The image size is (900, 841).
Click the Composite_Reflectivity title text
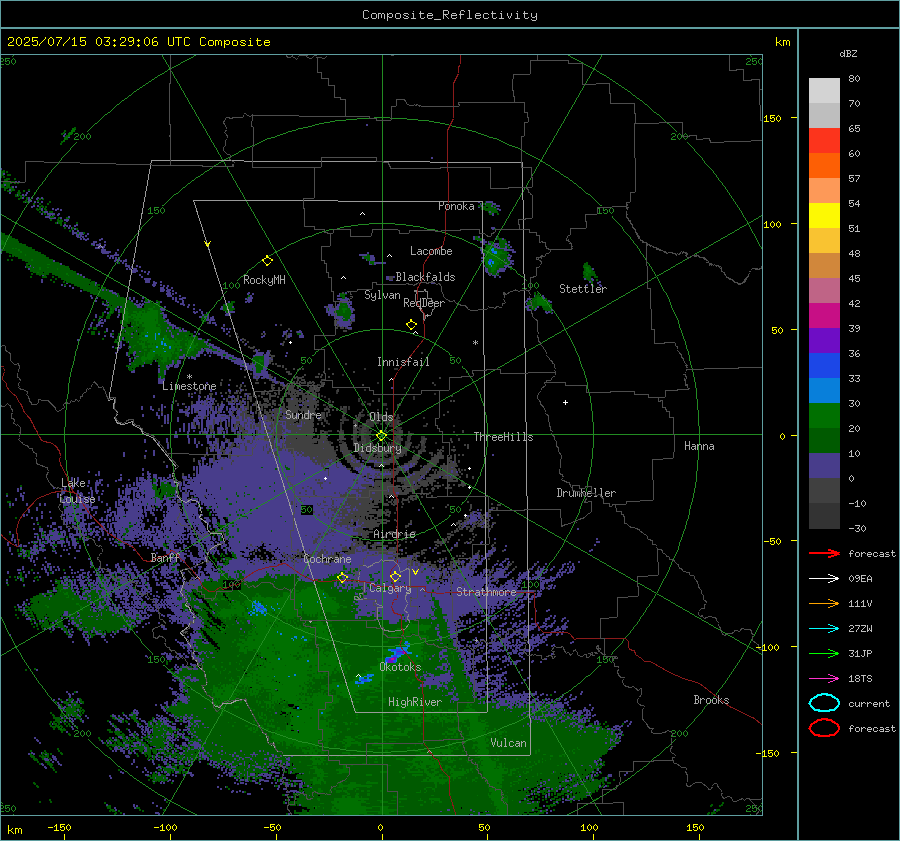point(450,15)
